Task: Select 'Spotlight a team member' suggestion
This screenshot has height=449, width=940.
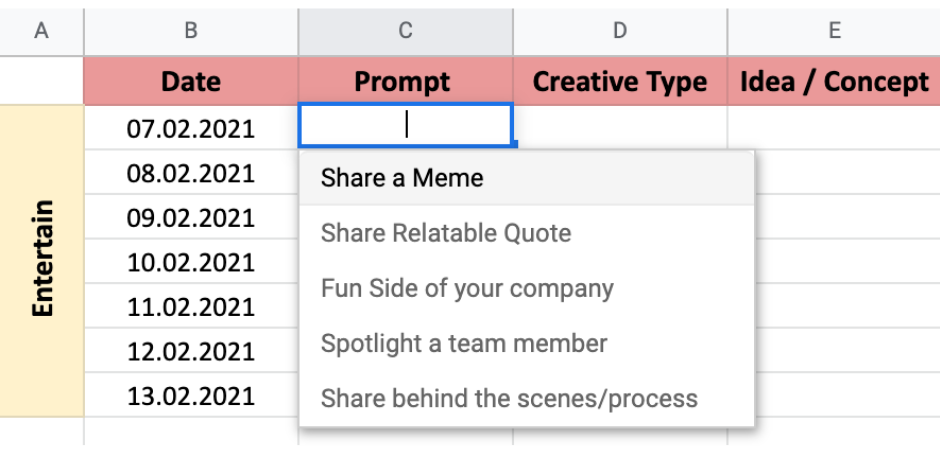Action: [526, 343]
